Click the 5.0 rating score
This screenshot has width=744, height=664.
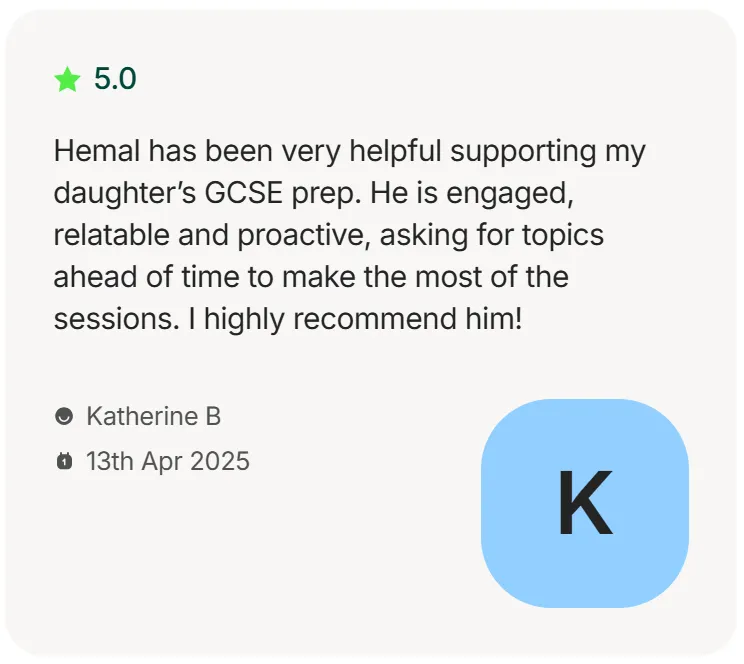pos(115,79)
